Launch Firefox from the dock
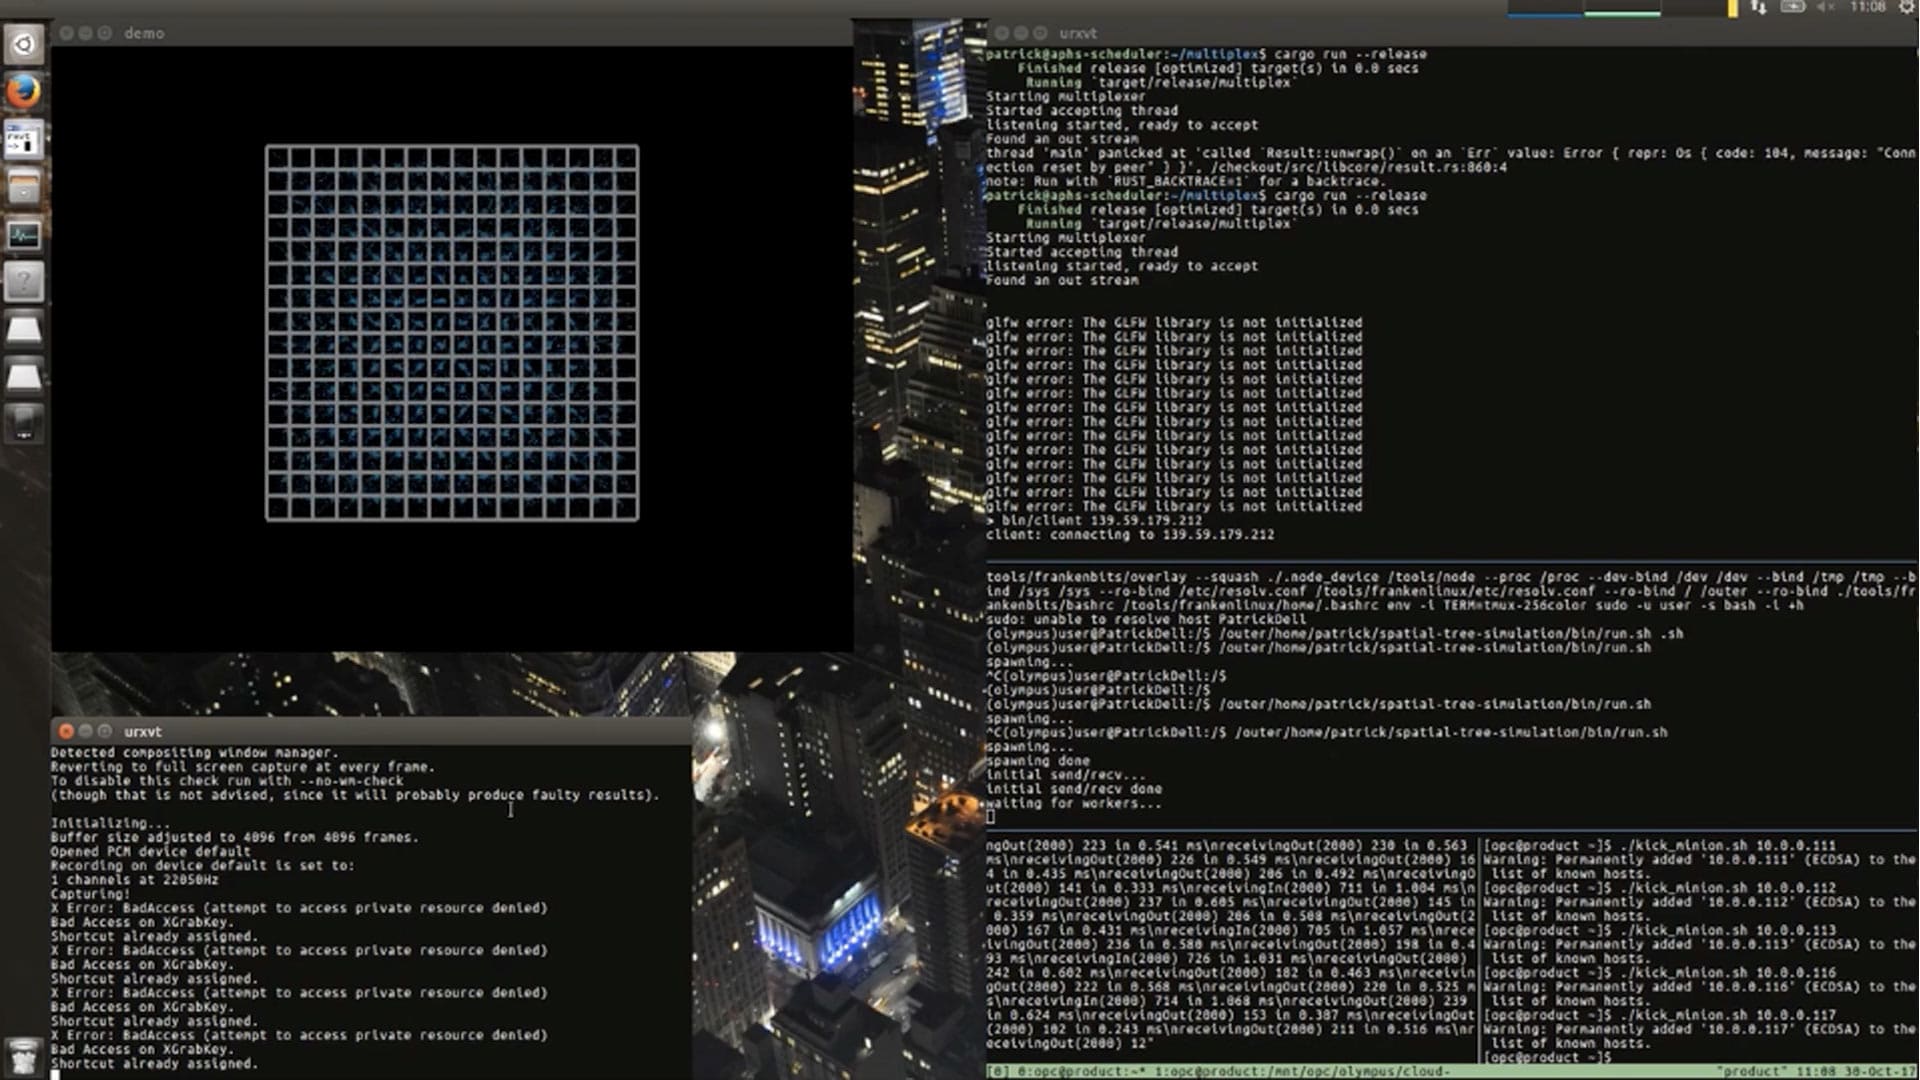The width and height of the screenshot is (1920, 1080). pos(24,92)
